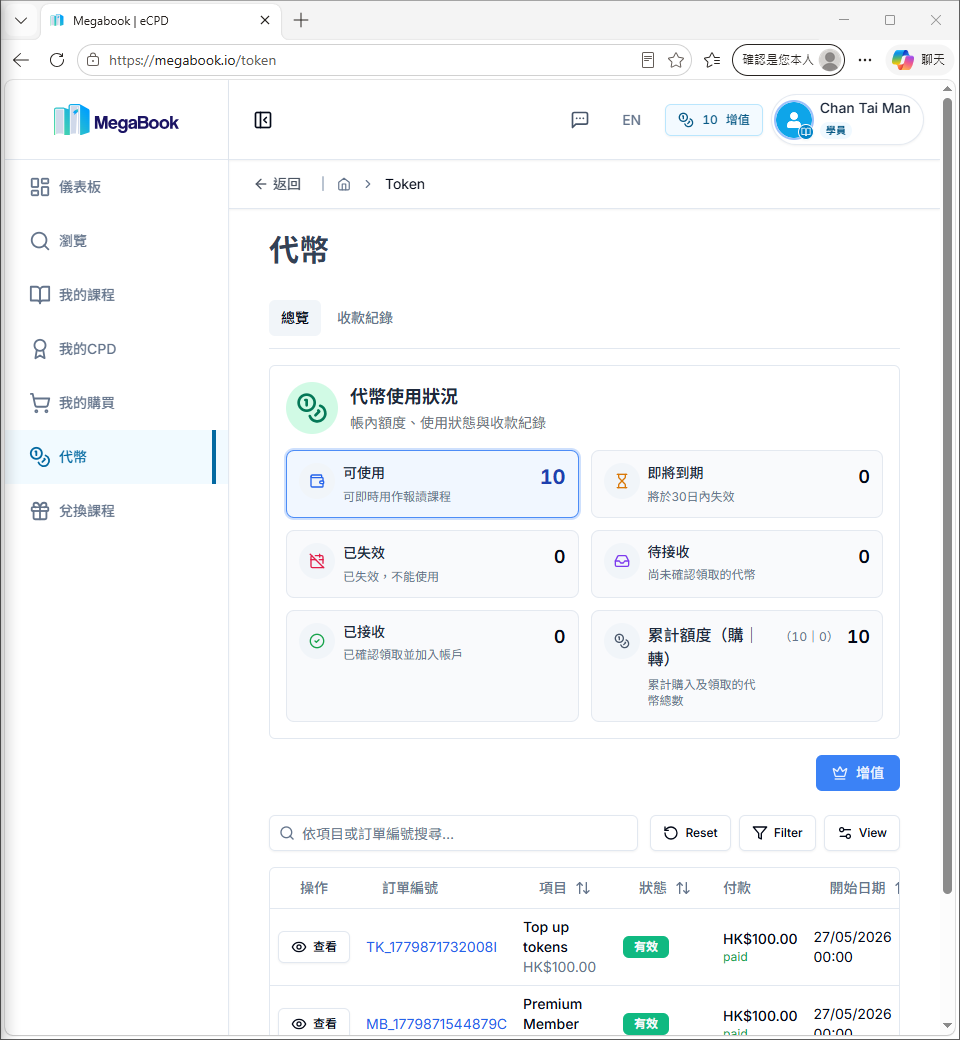Image resolution: width=960 pixels, height=1040 pixels.
Task: Click the home breadcrumb icon
Action: point(344,184)
